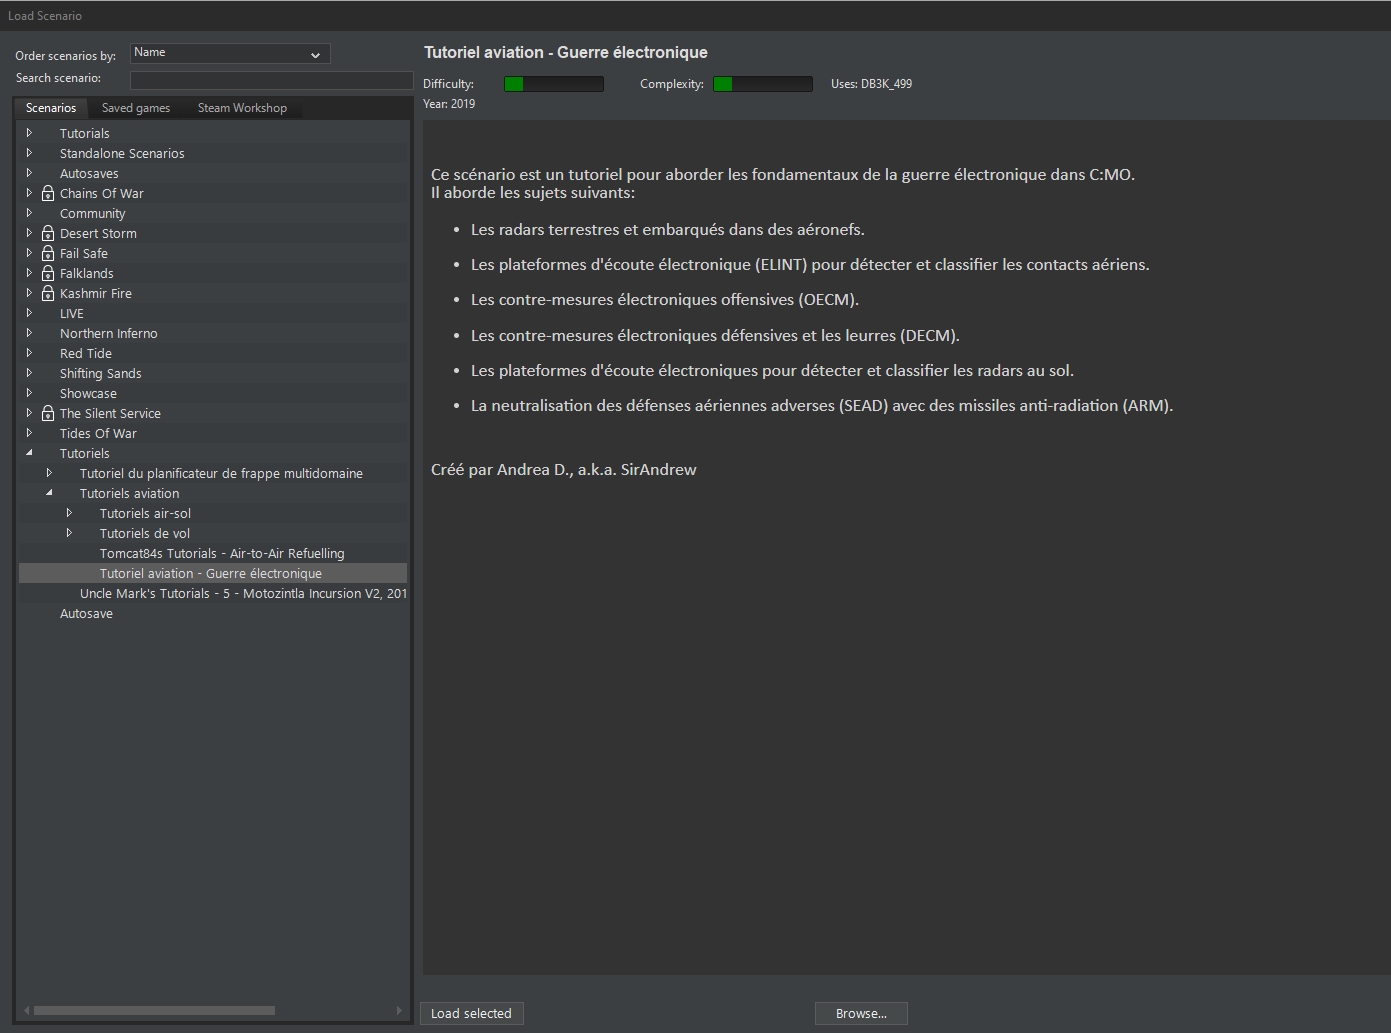Select the LIVE row label
The height and width of the screenshot is (1033, 1391).
pyautogui.click(x=71, y=313)
